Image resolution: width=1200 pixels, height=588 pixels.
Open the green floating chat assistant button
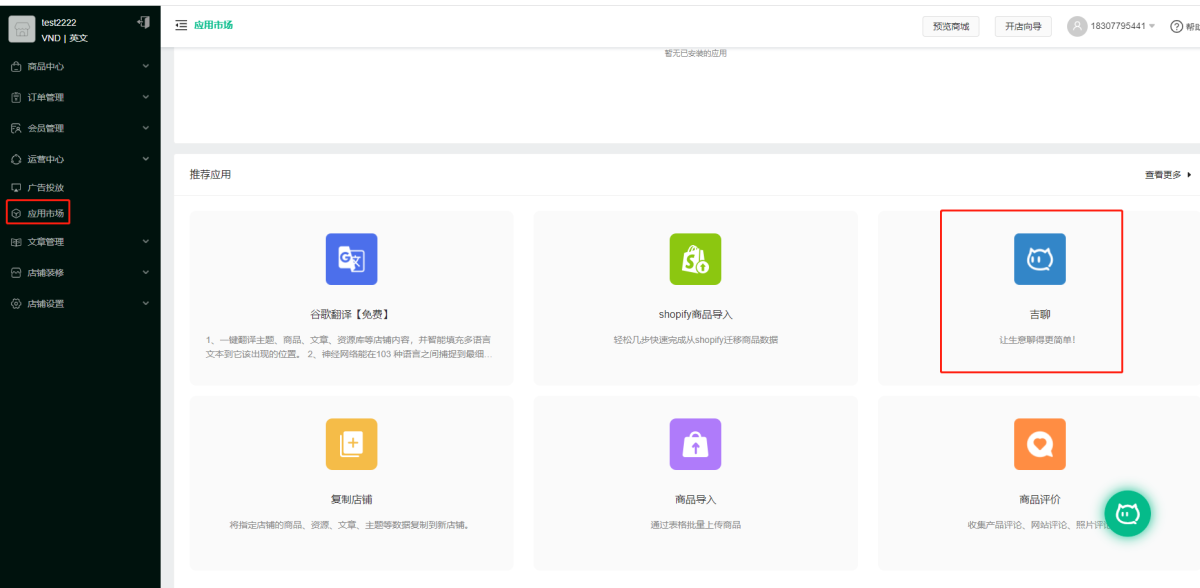1127,513
